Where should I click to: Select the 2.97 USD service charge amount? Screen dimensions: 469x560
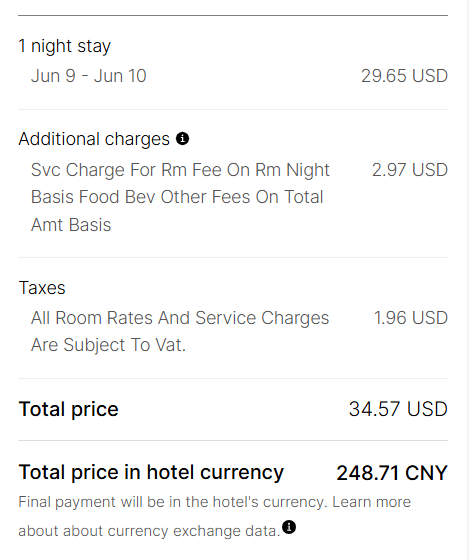[x=410, y=170]
